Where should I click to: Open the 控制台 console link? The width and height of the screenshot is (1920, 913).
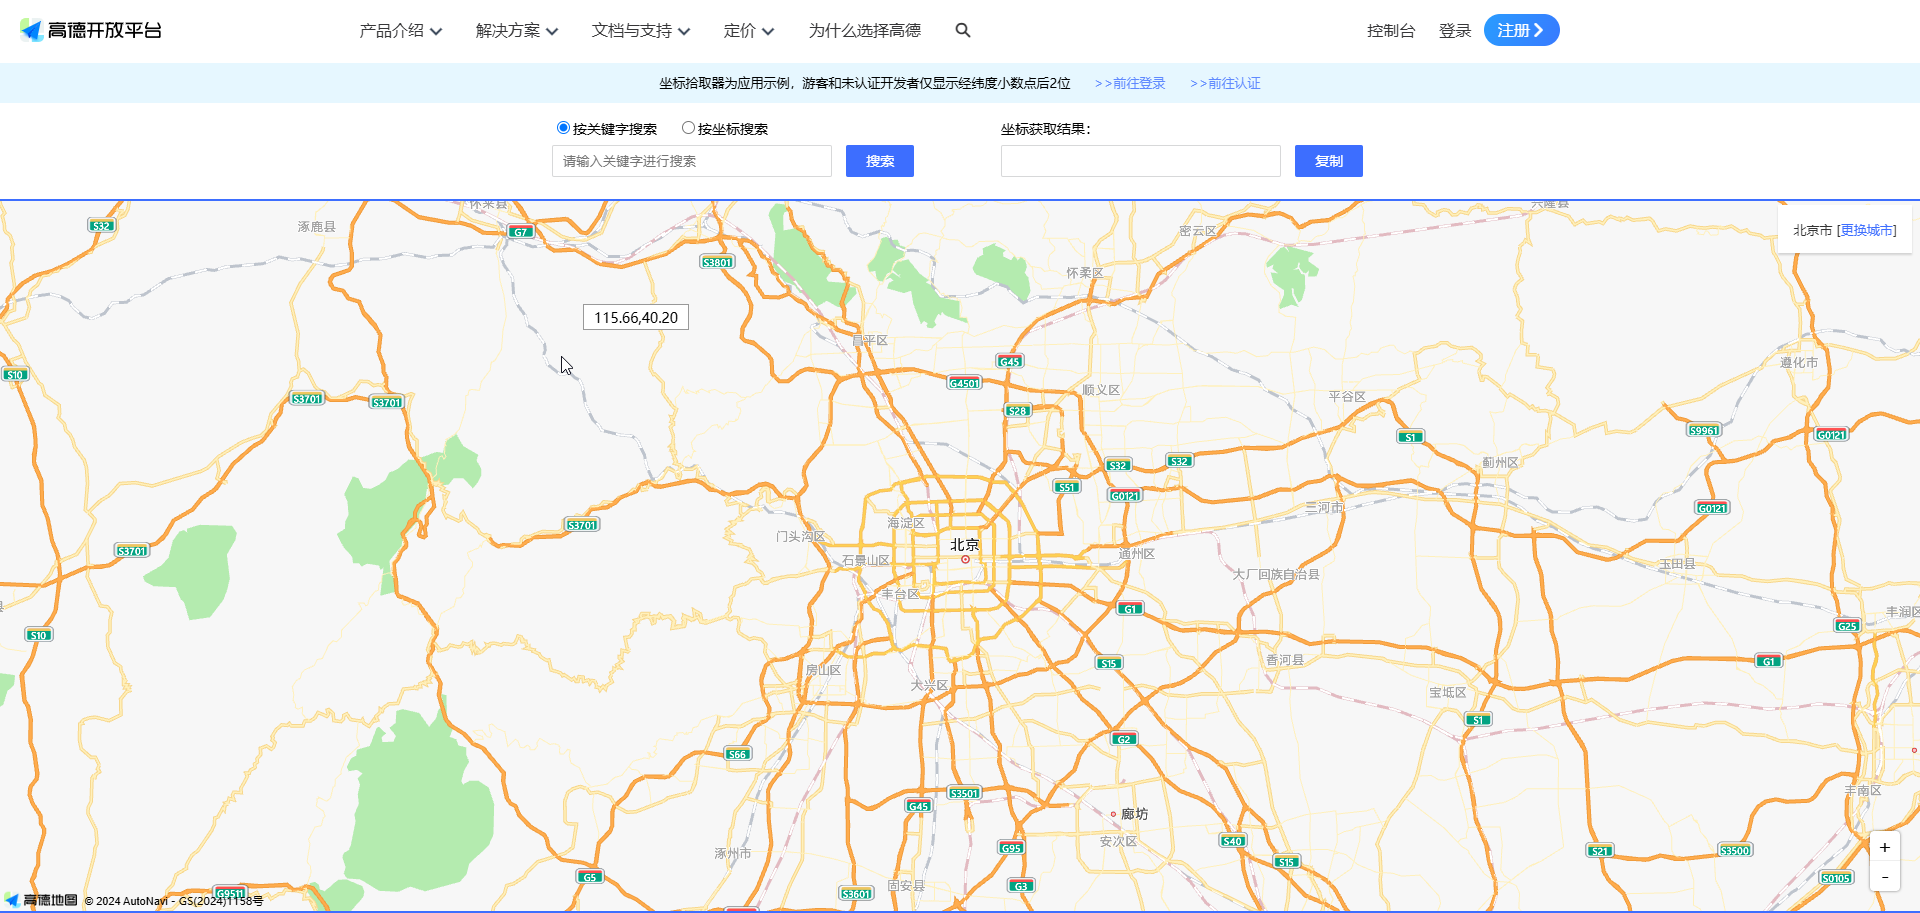pyautogui.click(x=1390, y=31)
